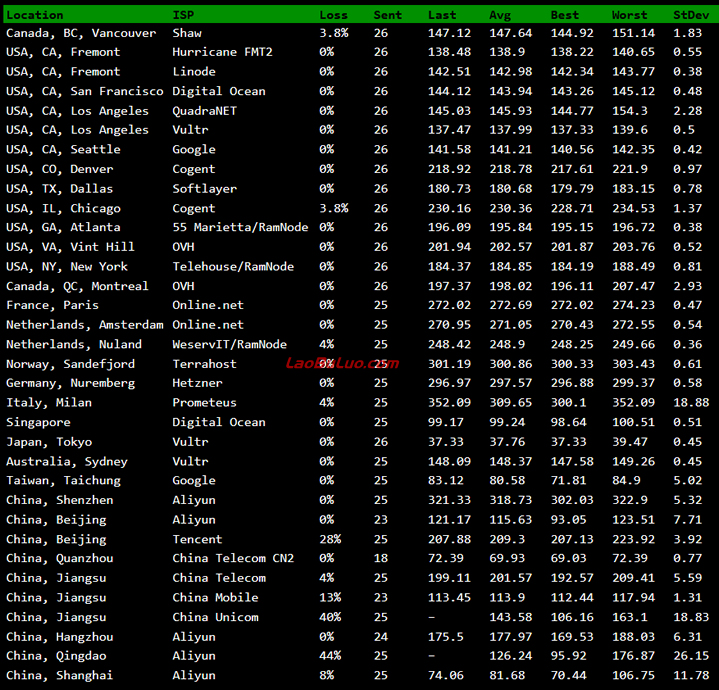Click the Location column header
This screenshot has height=690, width=719.
[x=35, y=15]
